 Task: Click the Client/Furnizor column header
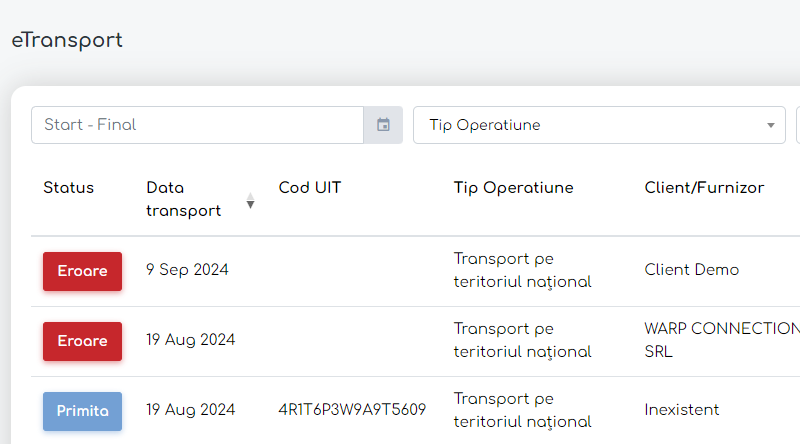pos(704,188)
